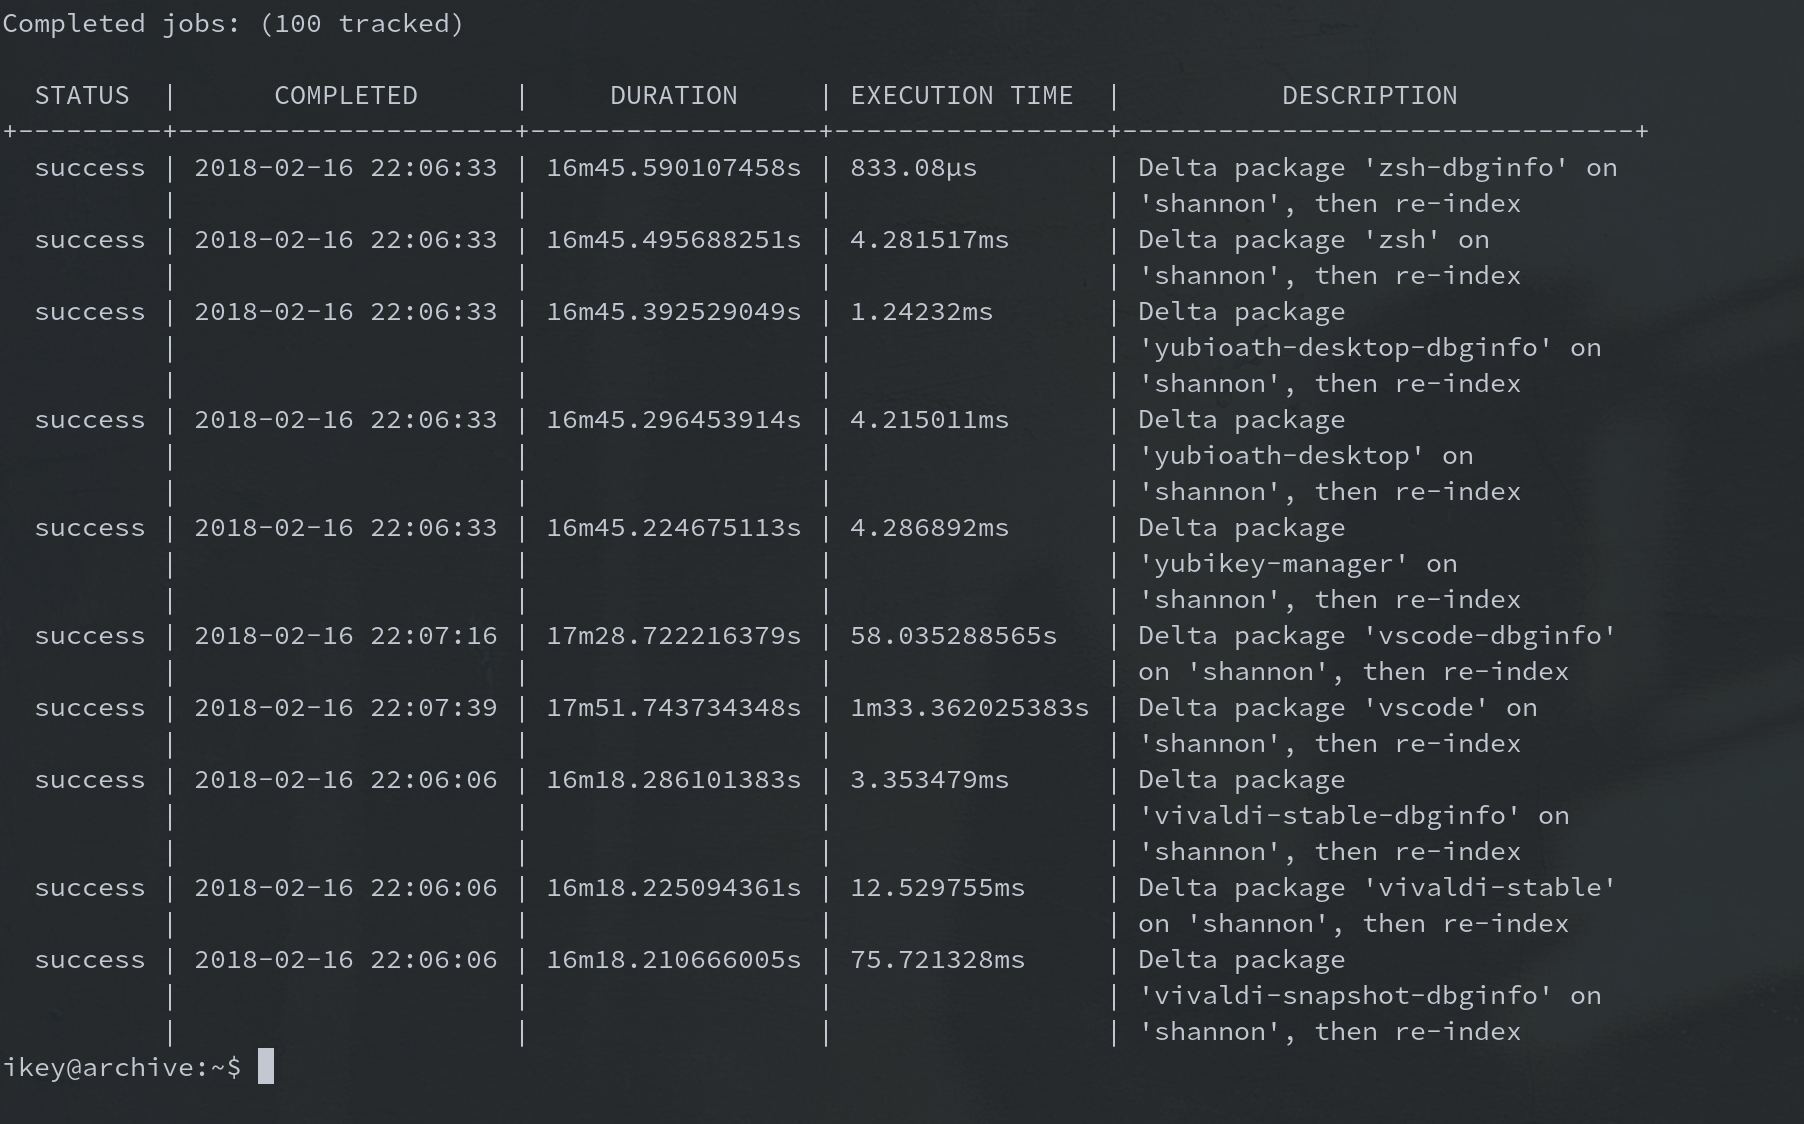Click completed timestamp 2018-02-16 22:07:39

click(346, 707)
